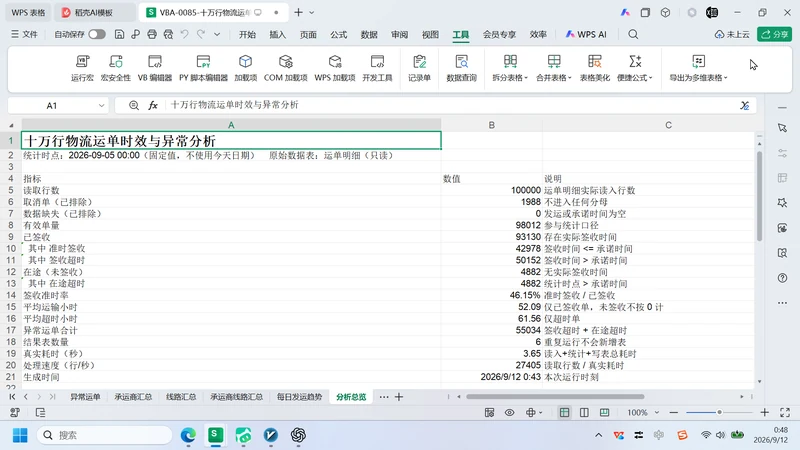Viewport: 800px width, 450px height.
Task: Open the 数据 ribbon tab
Action: pyautogui.click(x=369, y=34)
